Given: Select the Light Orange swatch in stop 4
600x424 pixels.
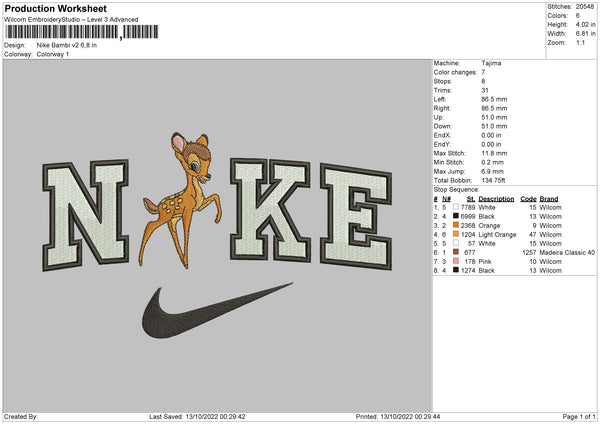Looking at the screenshot, I should click(456, 234).
